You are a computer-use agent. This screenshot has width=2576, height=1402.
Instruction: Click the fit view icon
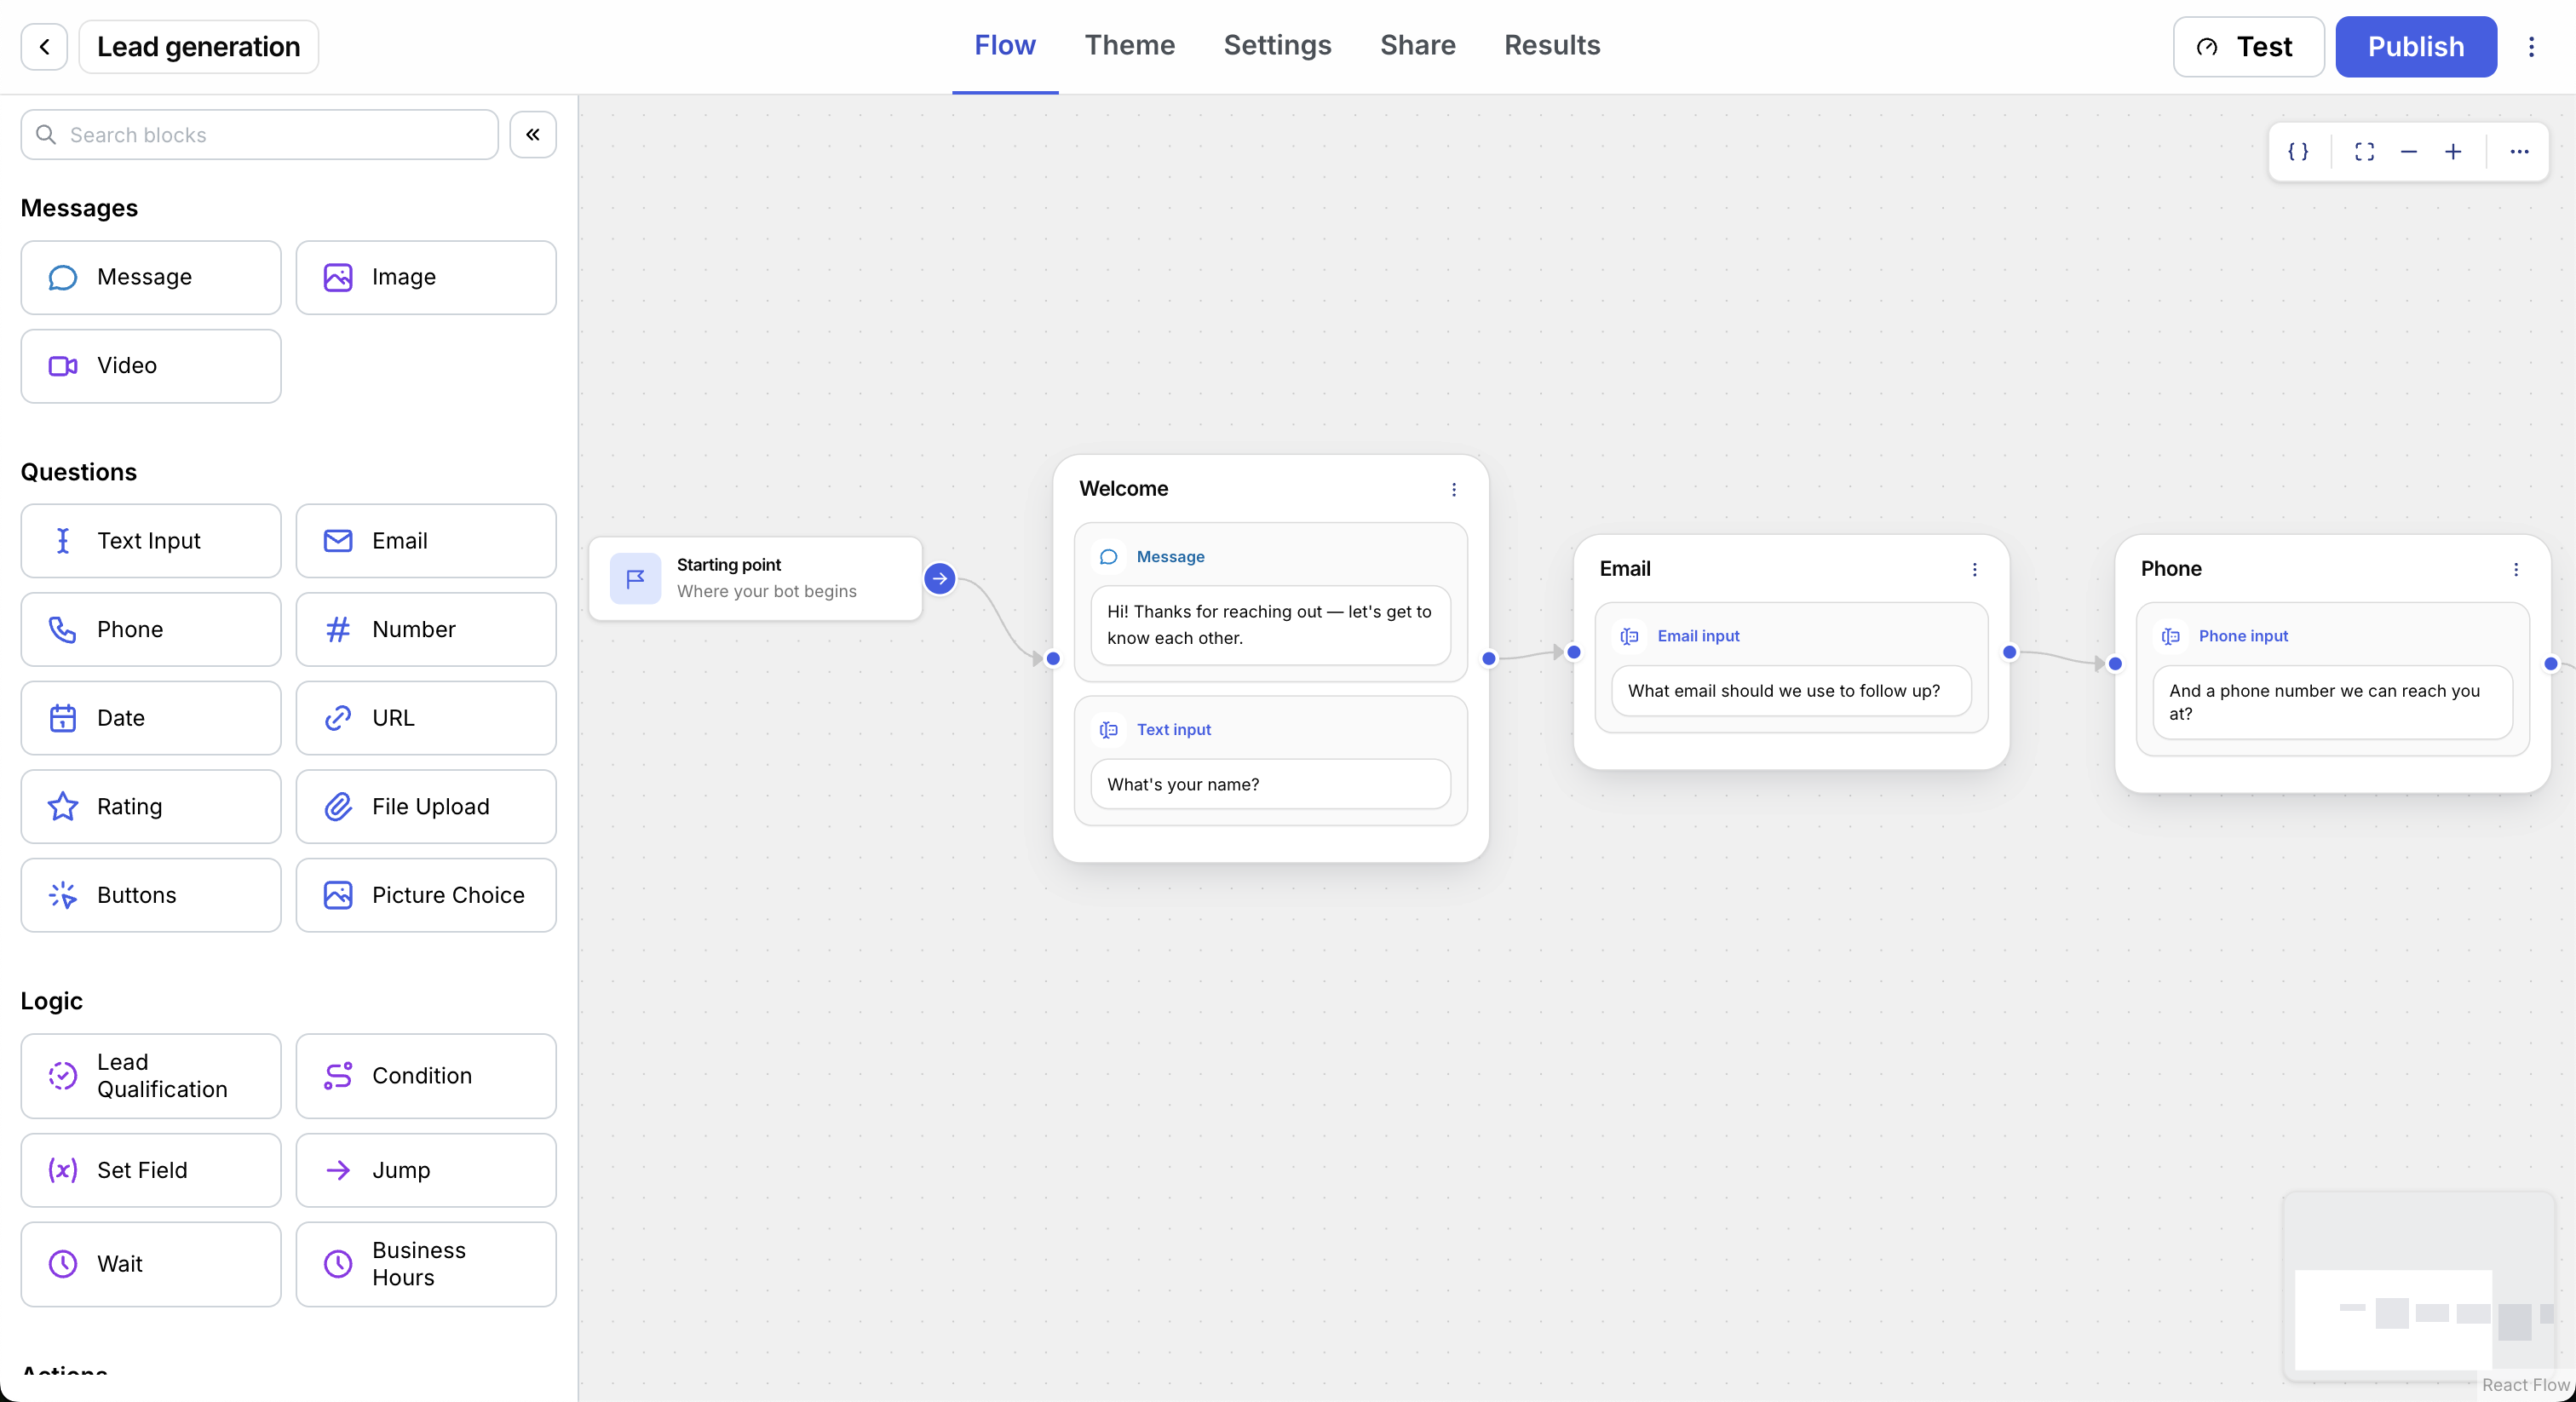coord(2364,152)
